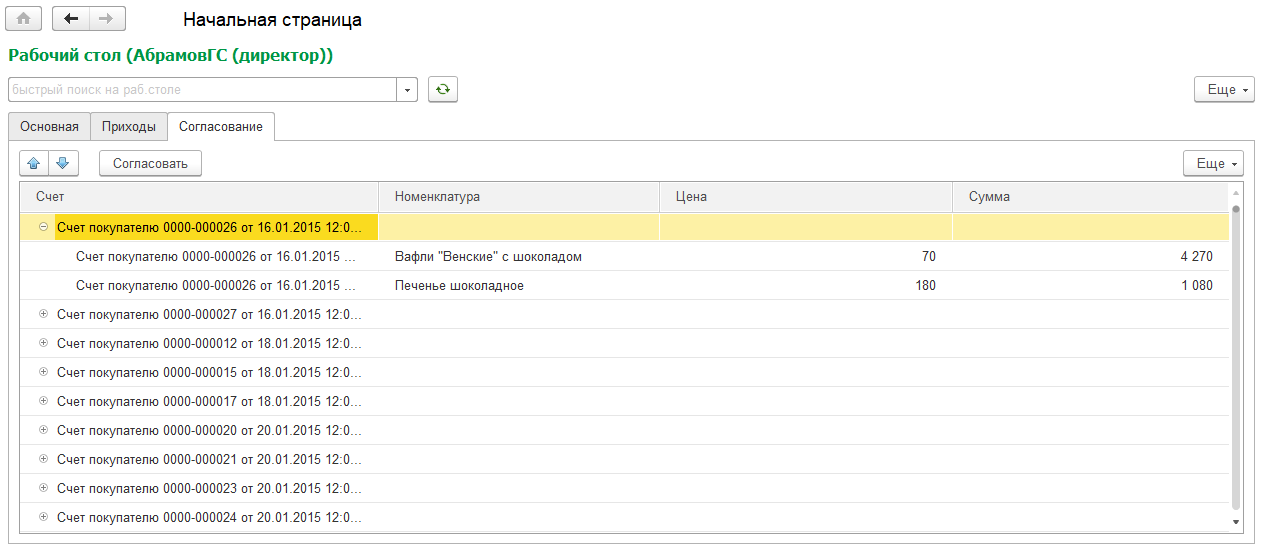Screen dimensions: 1261x549
Task: Collapse invoice 0000-000026 group
Action: point(43,227)
